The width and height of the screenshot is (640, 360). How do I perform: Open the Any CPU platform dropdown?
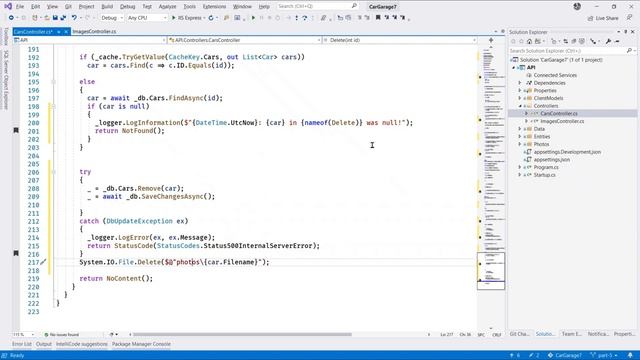[147, 18]
